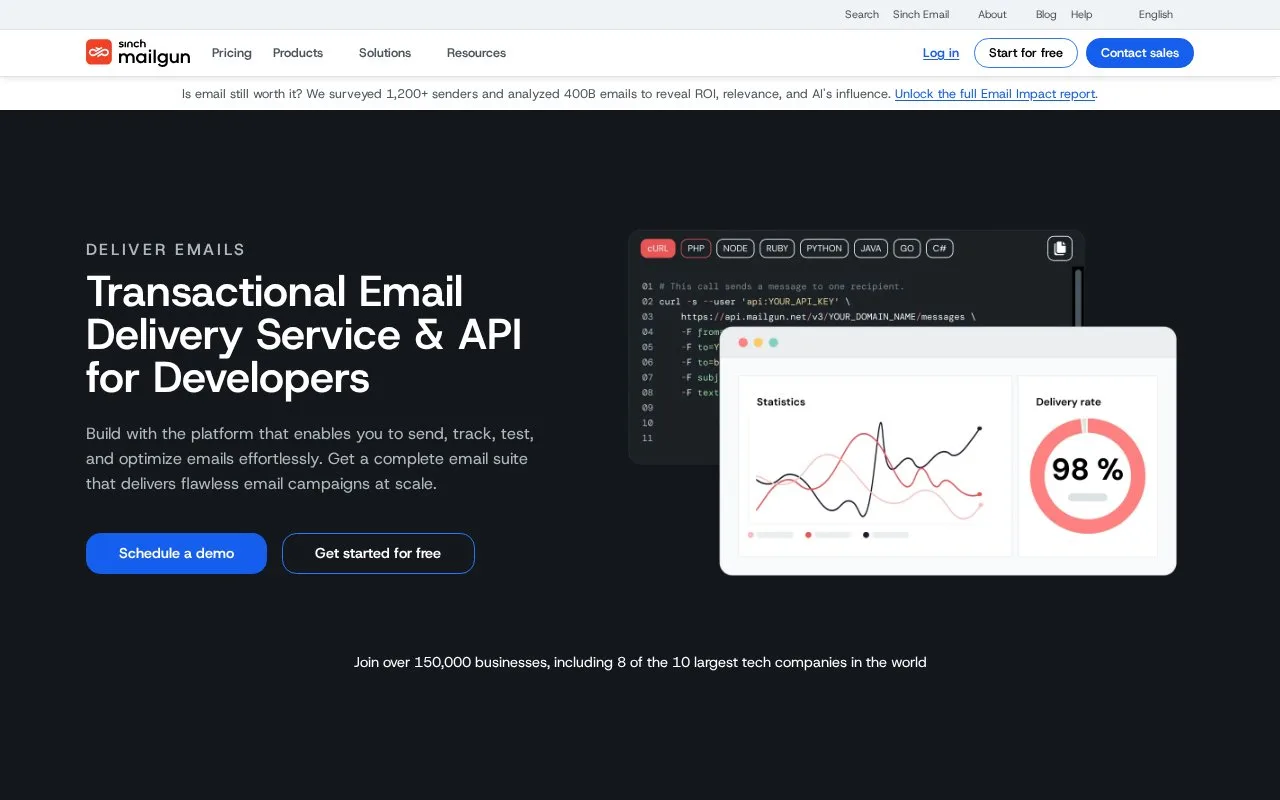Viewport: 1280px width, 800px height.
Task: Expand the Resources navigation menu
Action: coord(476,53)
